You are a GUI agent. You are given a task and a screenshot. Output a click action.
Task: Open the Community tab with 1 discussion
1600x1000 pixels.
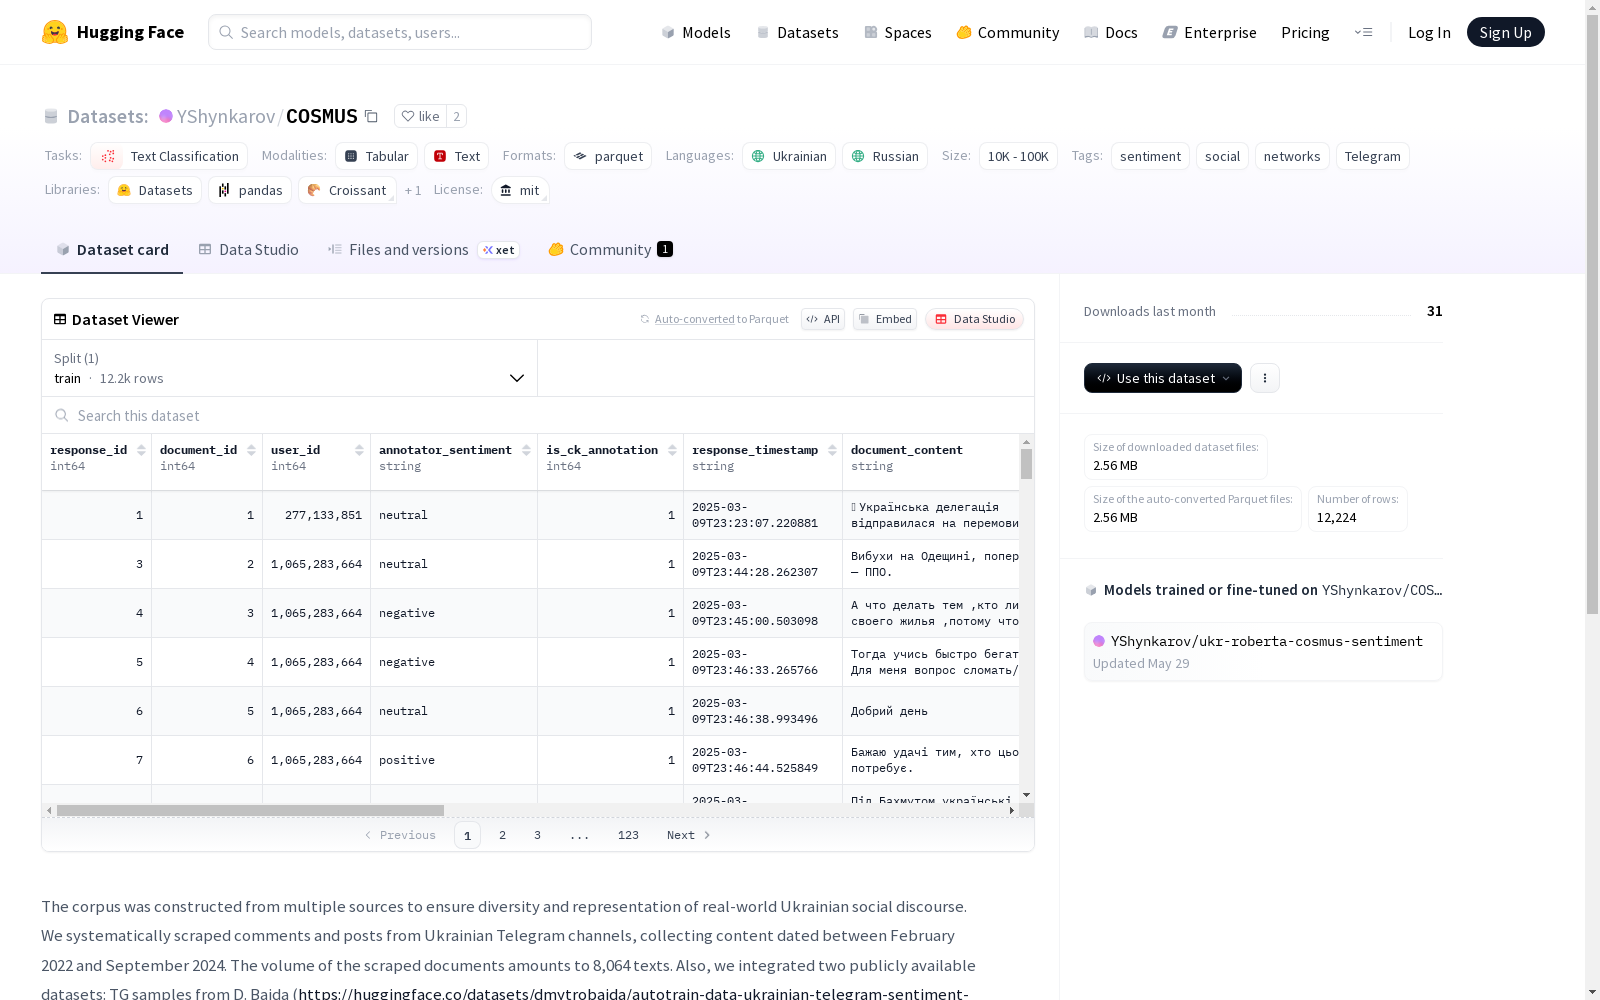611,250
